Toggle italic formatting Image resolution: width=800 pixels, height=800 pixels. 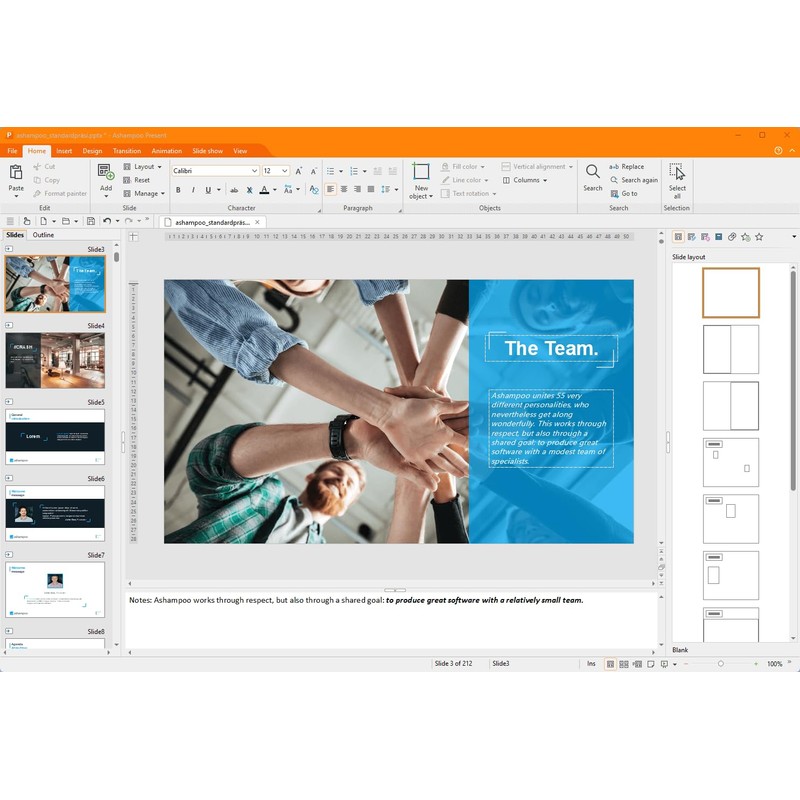point(193,189)
